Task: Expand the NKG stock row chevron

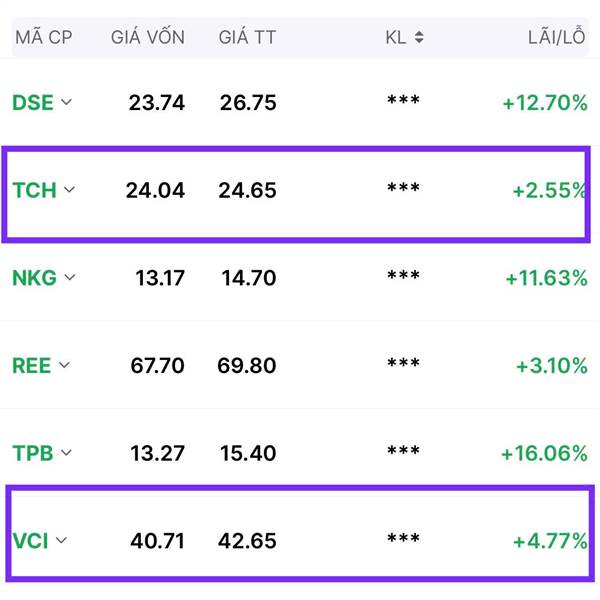Action: click(x=70, y=277)
